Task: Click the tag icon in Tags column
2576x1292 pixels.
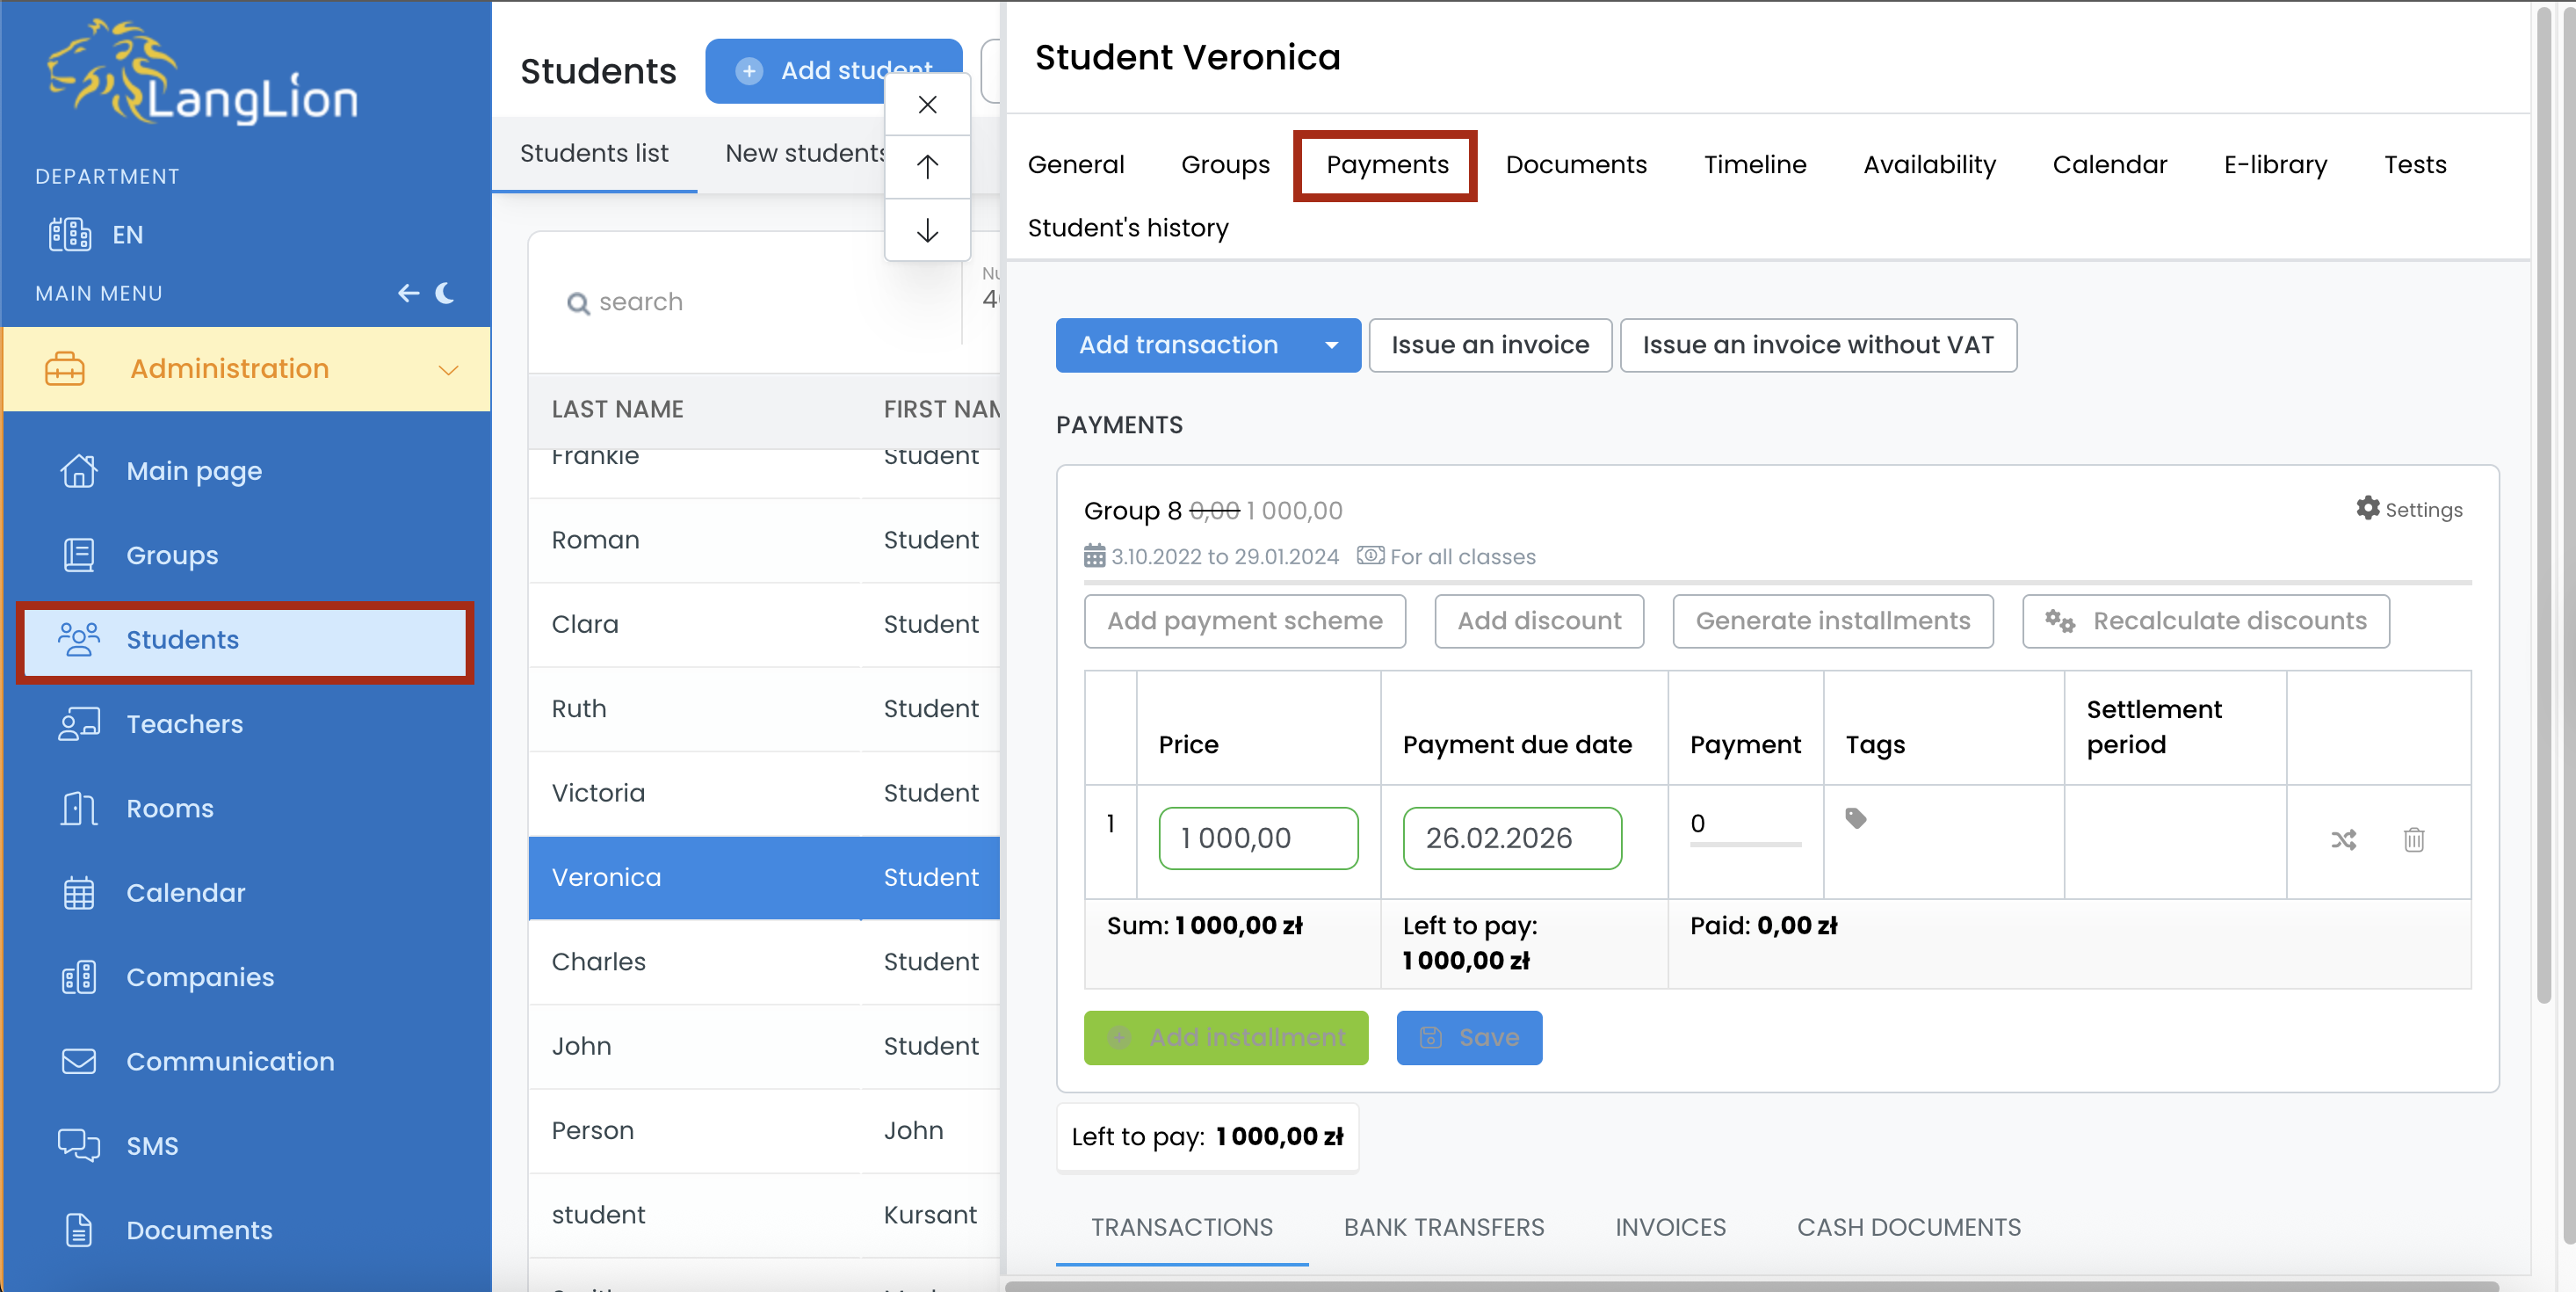Action: tap(1855, 819)
